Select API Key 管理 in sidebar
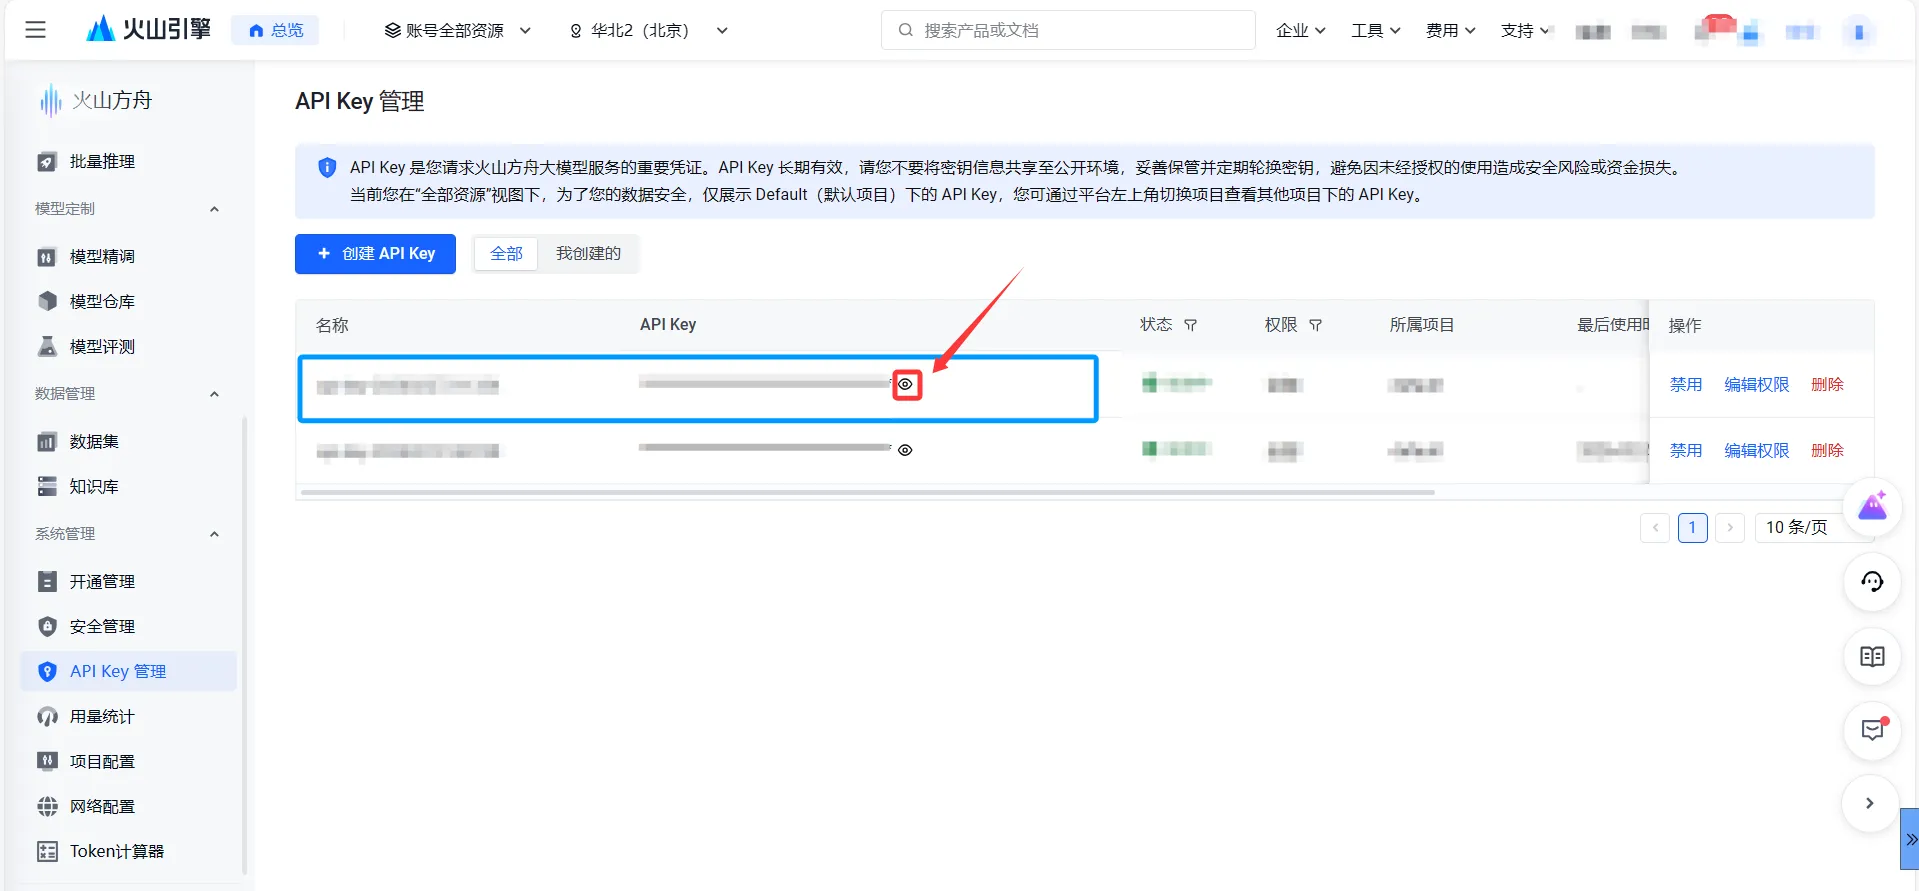 [128, 671]
